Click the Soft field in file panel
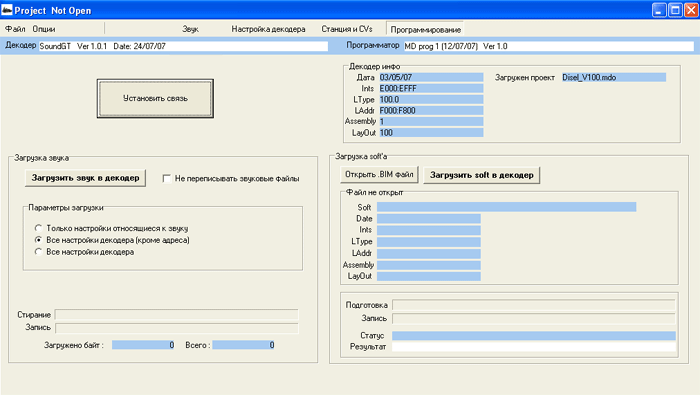This screenshot has width=700, height=395. pyautogui.click(x=506, y=207)
